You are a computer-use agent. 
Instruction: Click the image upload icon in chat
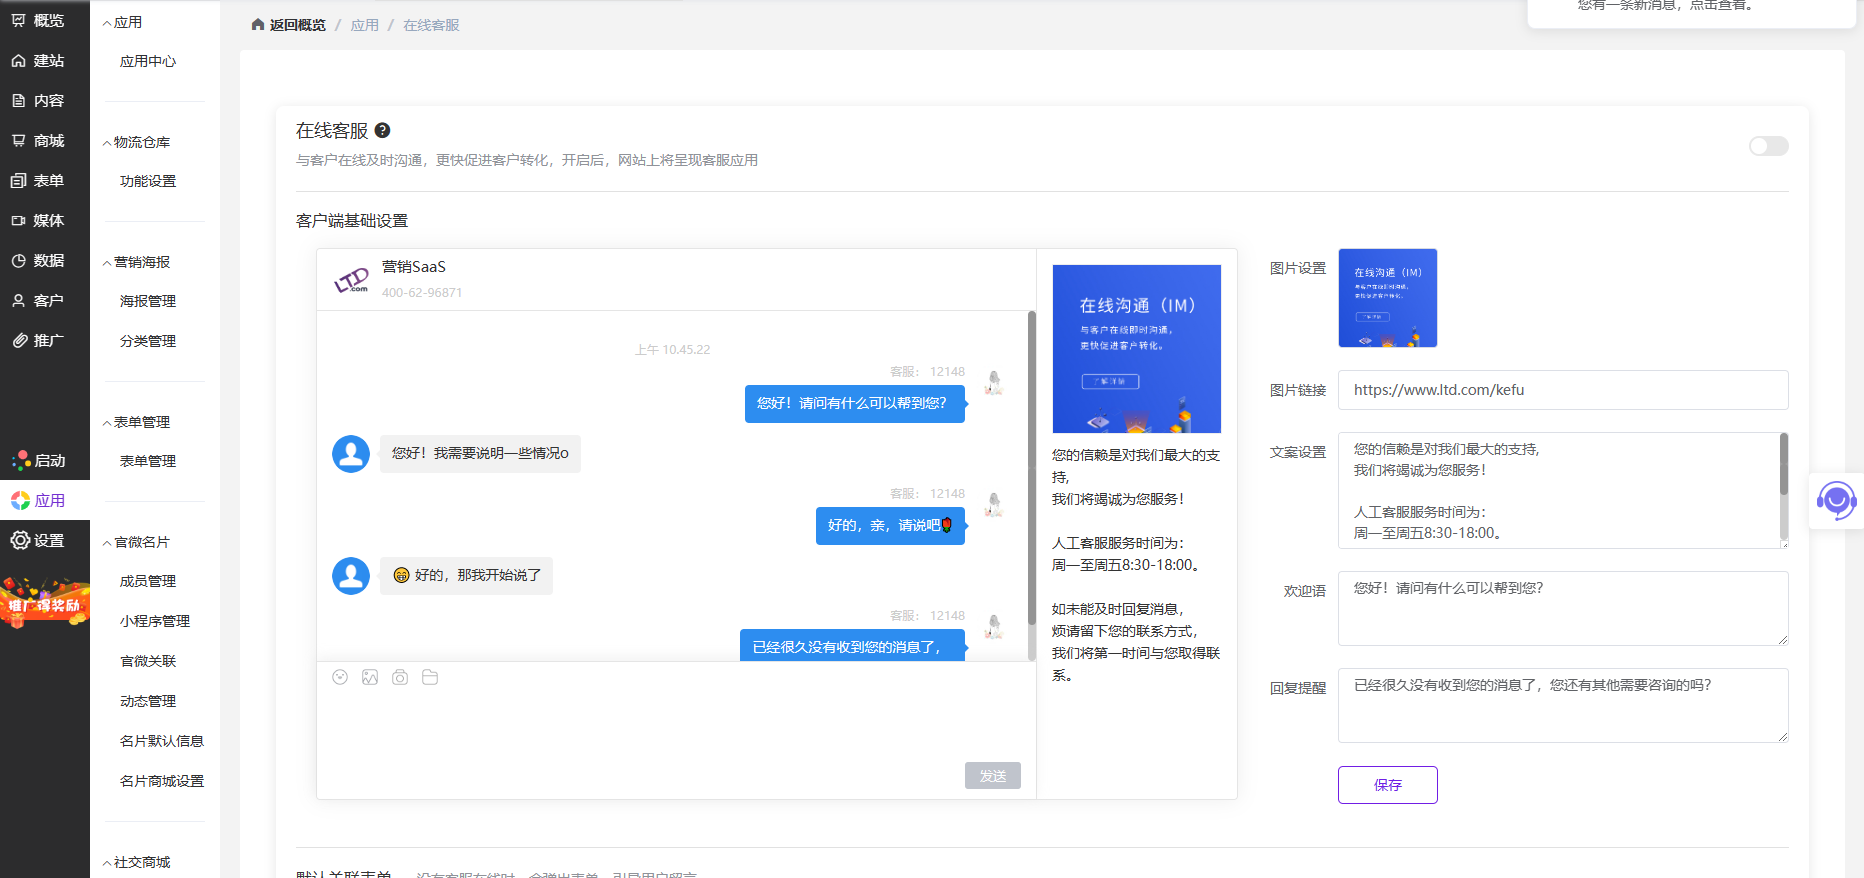click(x=370, y=677)
